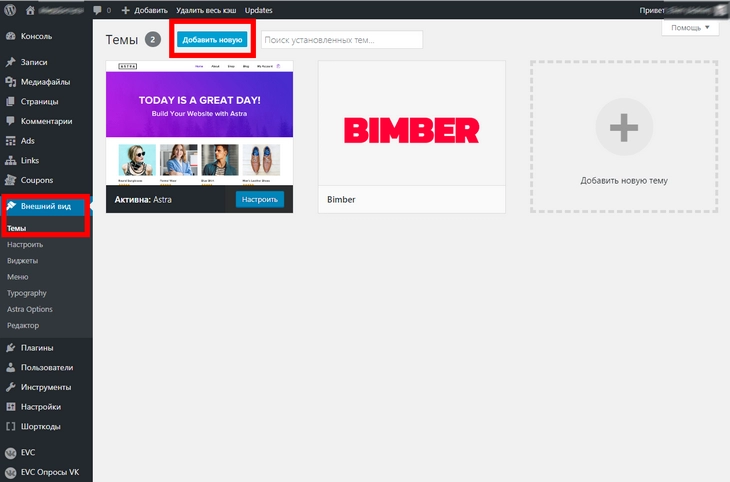
Task: Click the Внешний вид brush icon
Action: [11, 206]
